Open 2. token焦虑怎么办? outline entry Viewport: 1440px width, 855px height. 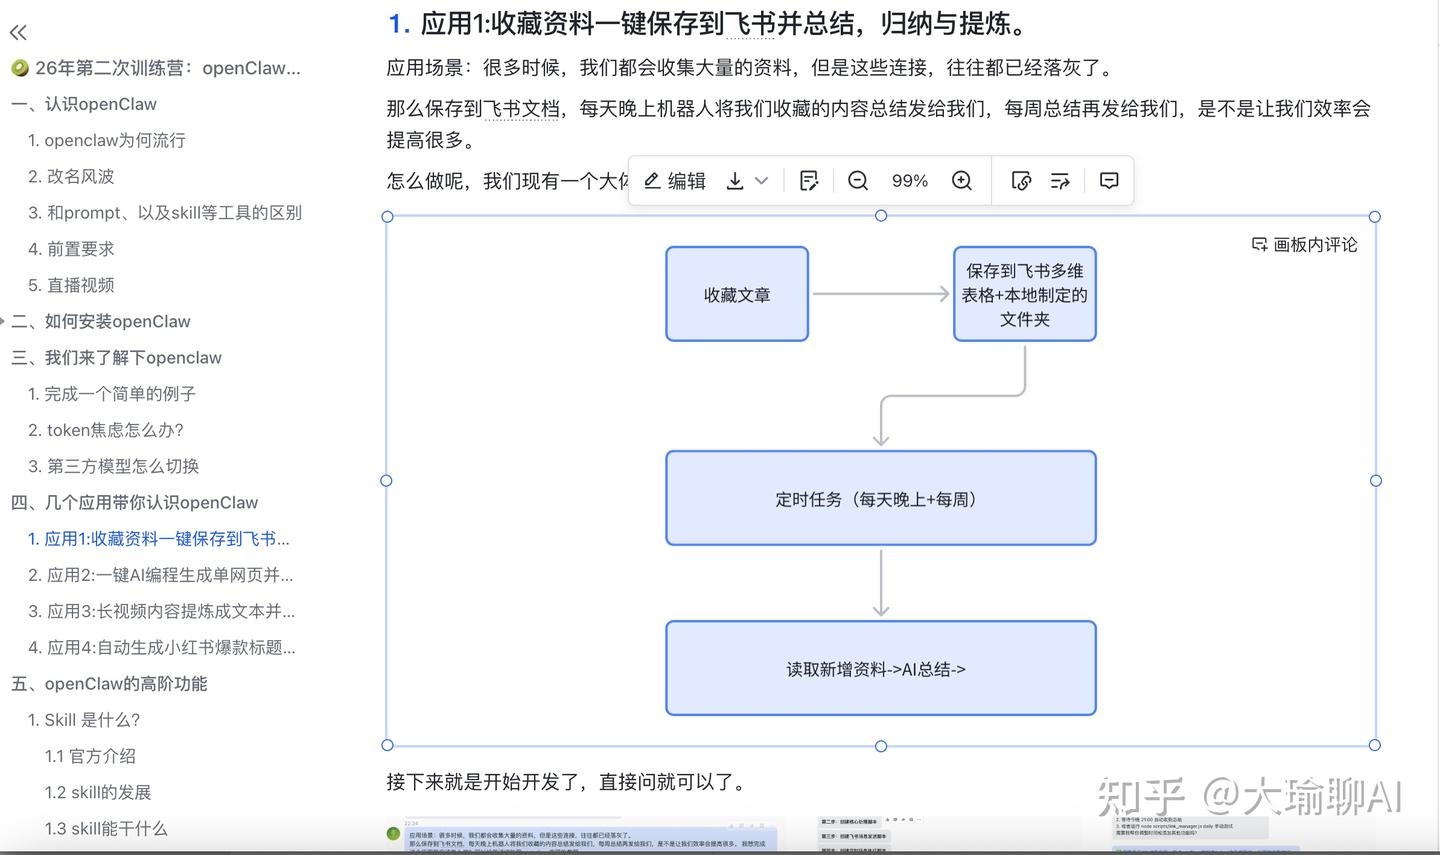(x=106, y=430)
